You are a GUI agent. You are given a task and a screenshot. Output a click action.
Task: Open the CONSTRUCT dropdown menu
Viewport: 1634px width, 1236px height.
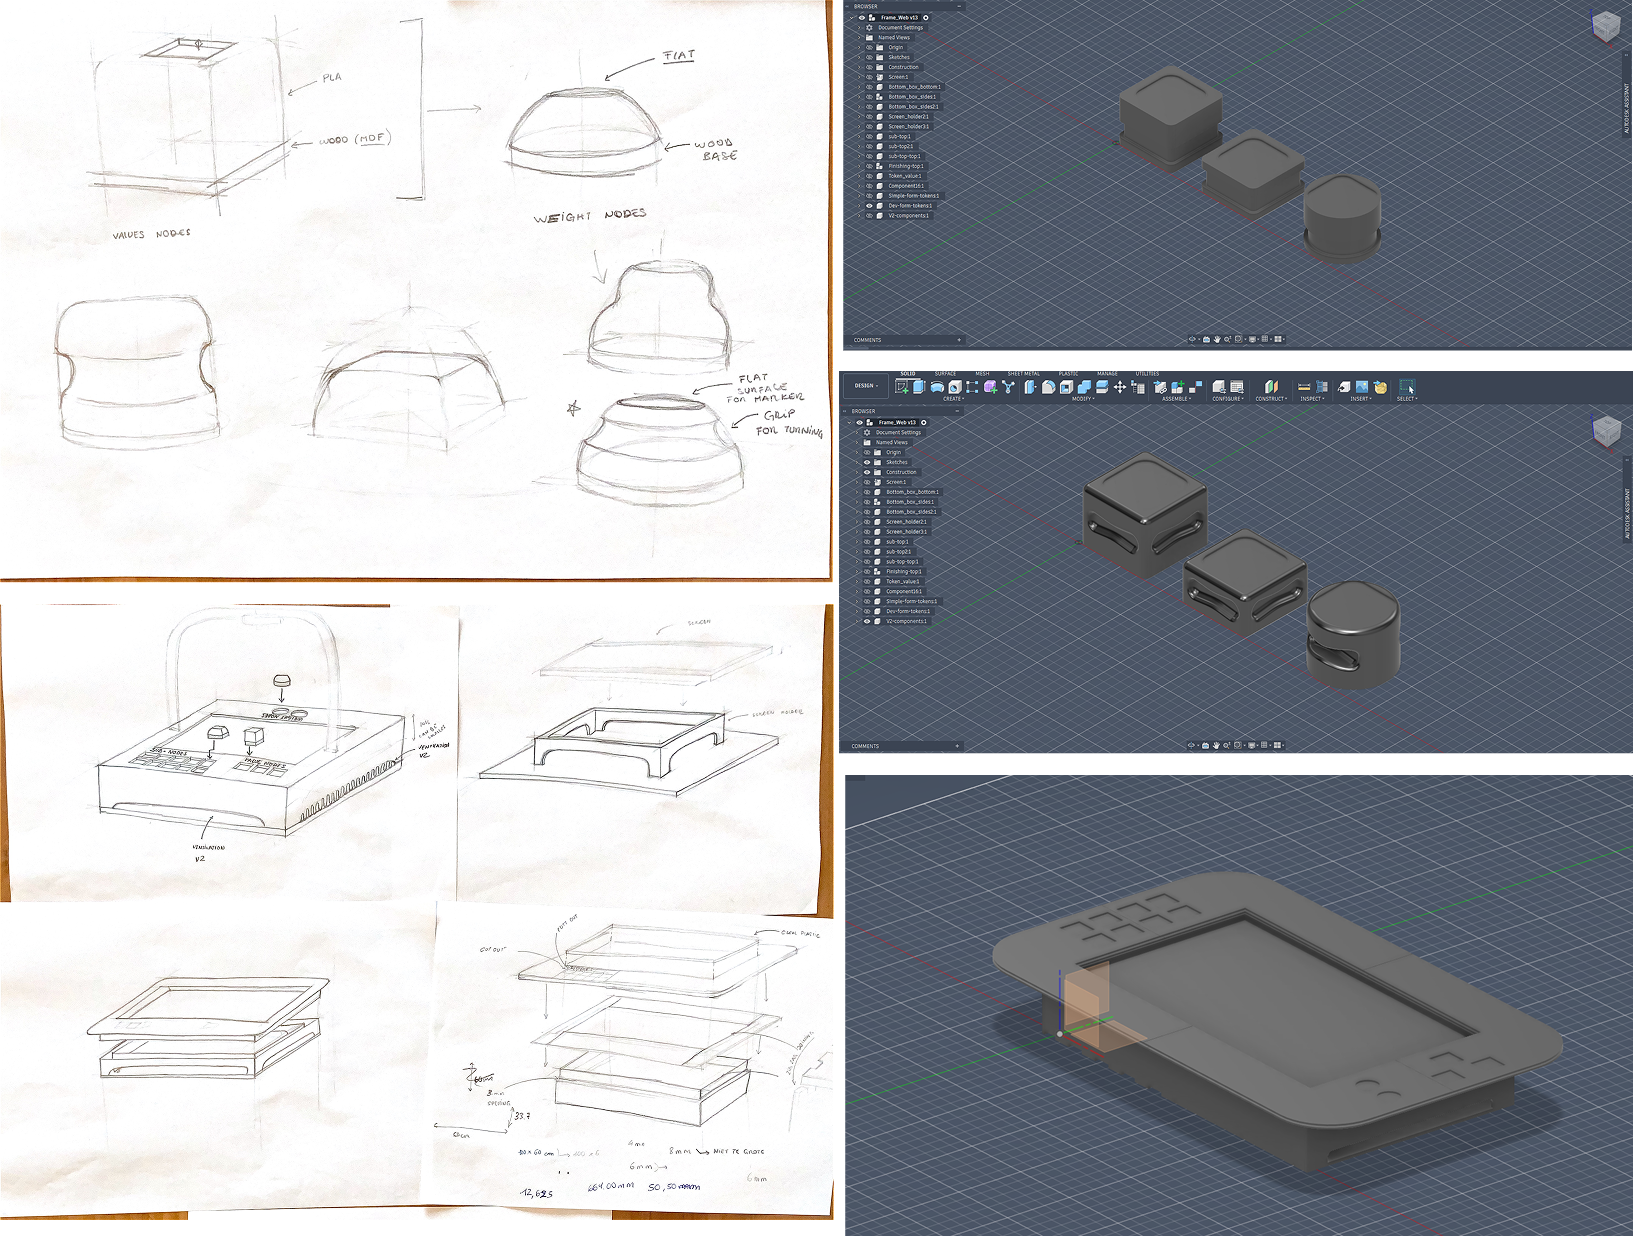1272,399
